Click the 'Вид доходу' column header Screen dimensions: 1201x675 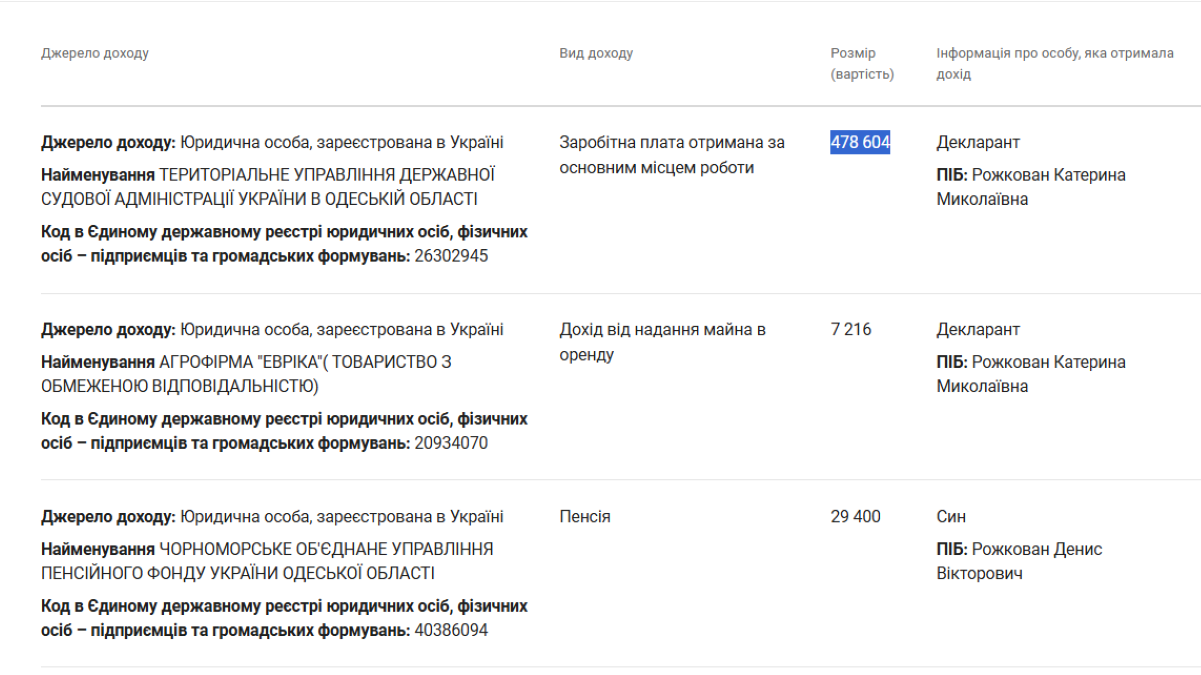coord(596,53)
